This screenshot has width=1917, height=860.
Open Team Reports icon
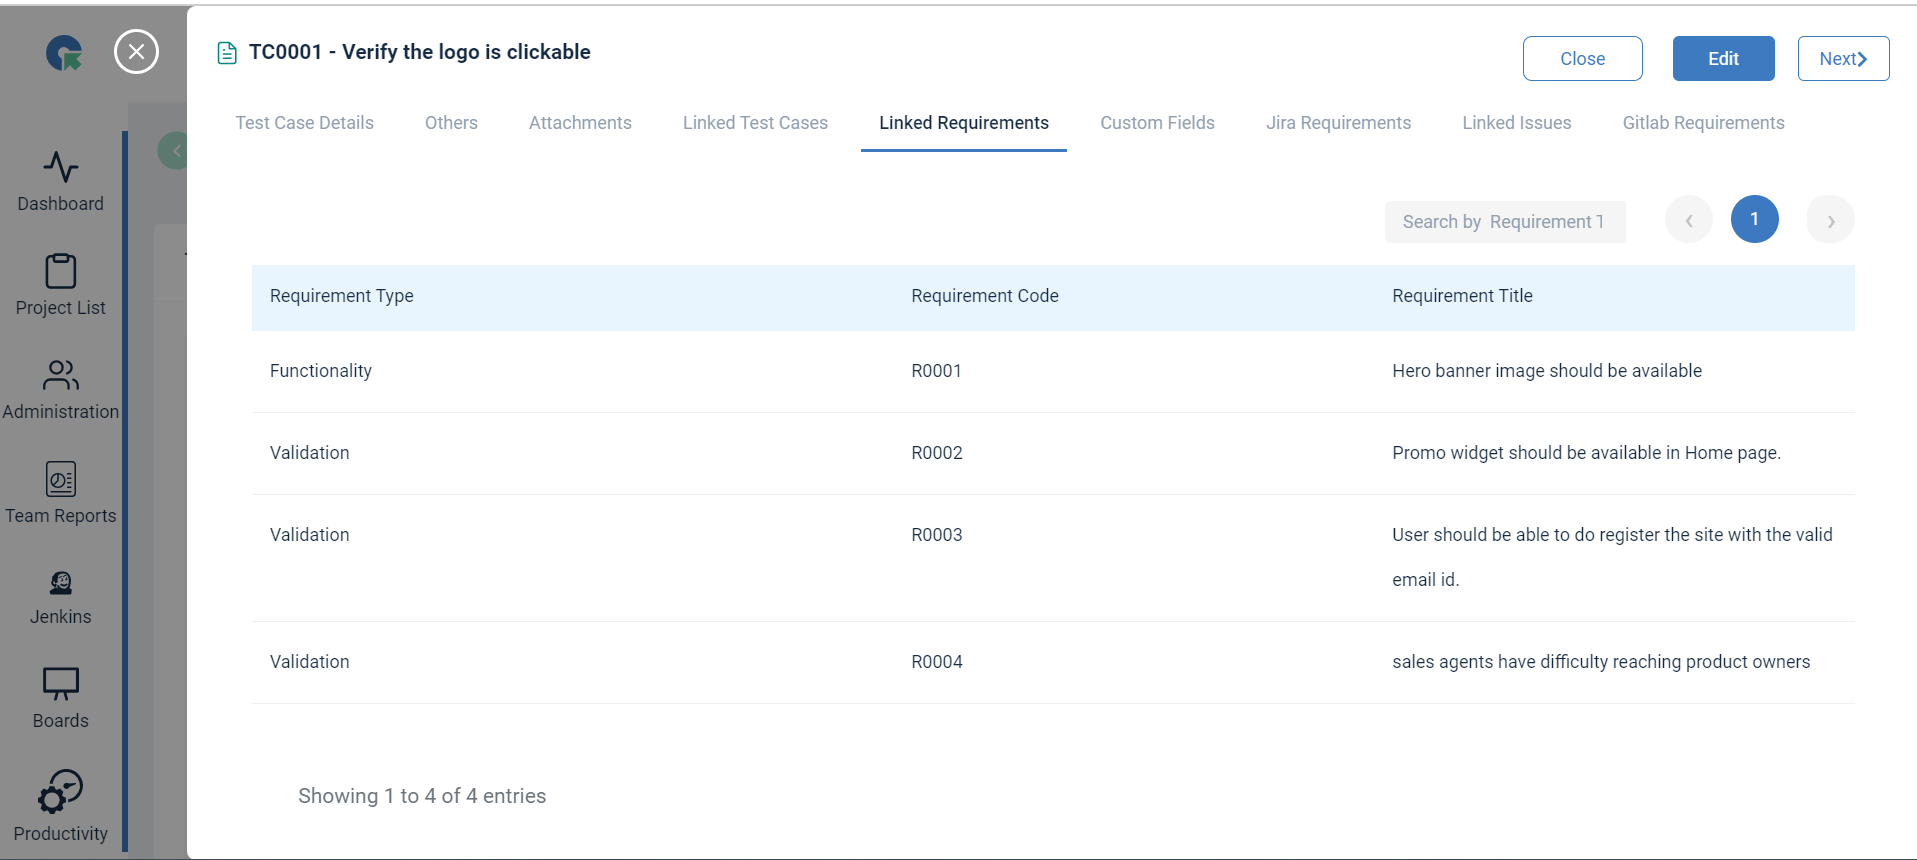coord(61,479)
